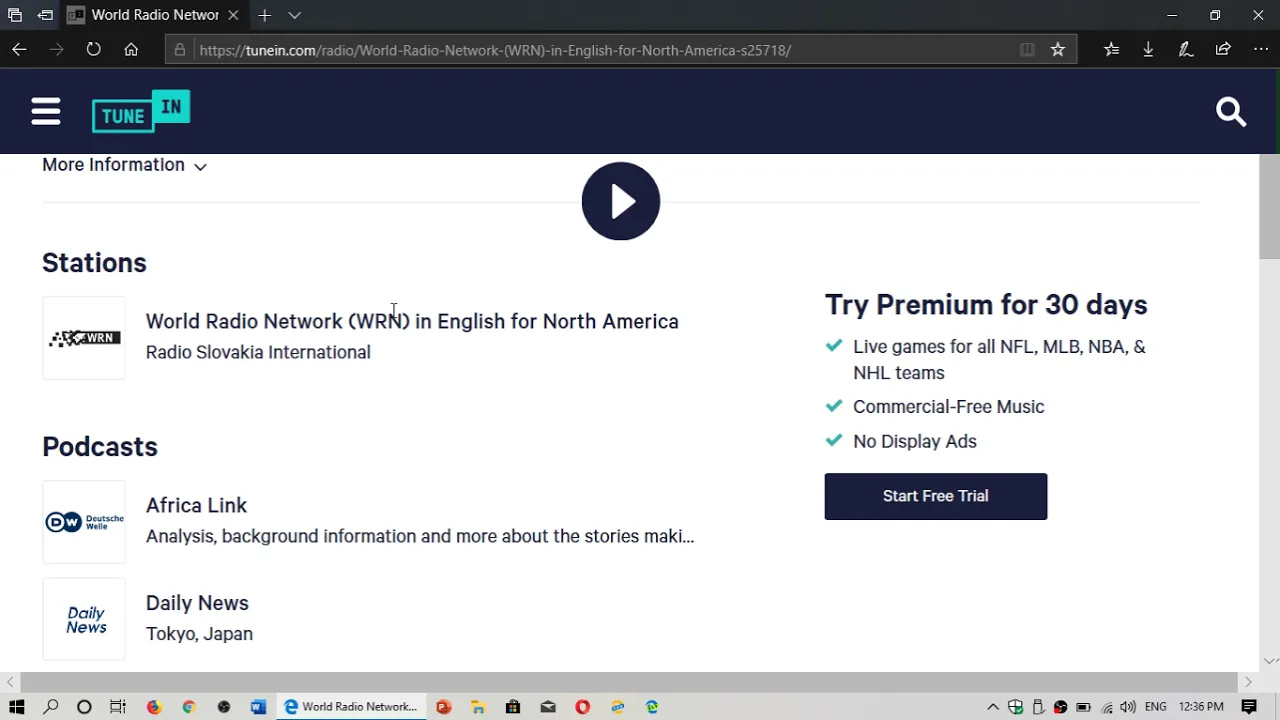Go to the browser home page
This screenshot has width=1280, height=720.
coord(131,49)
